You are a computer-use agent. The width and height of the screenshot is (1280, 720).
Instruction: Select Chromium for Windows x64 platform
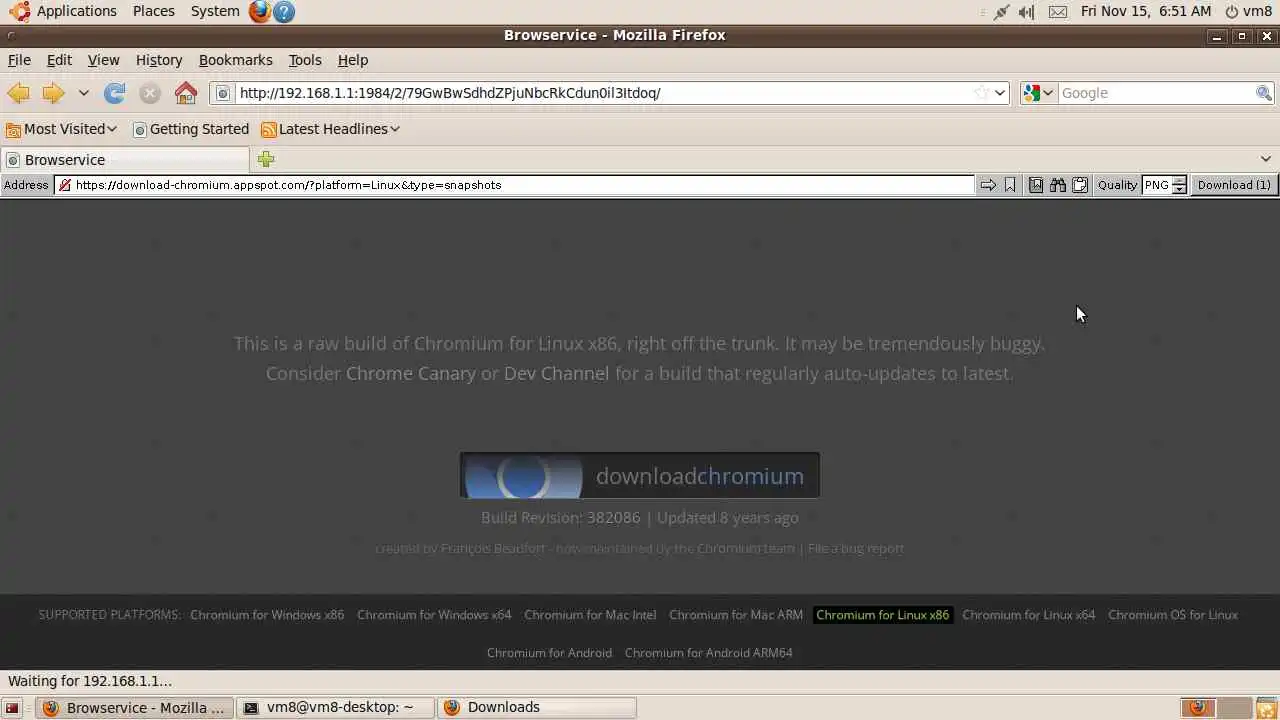click(x=434, y=615)
